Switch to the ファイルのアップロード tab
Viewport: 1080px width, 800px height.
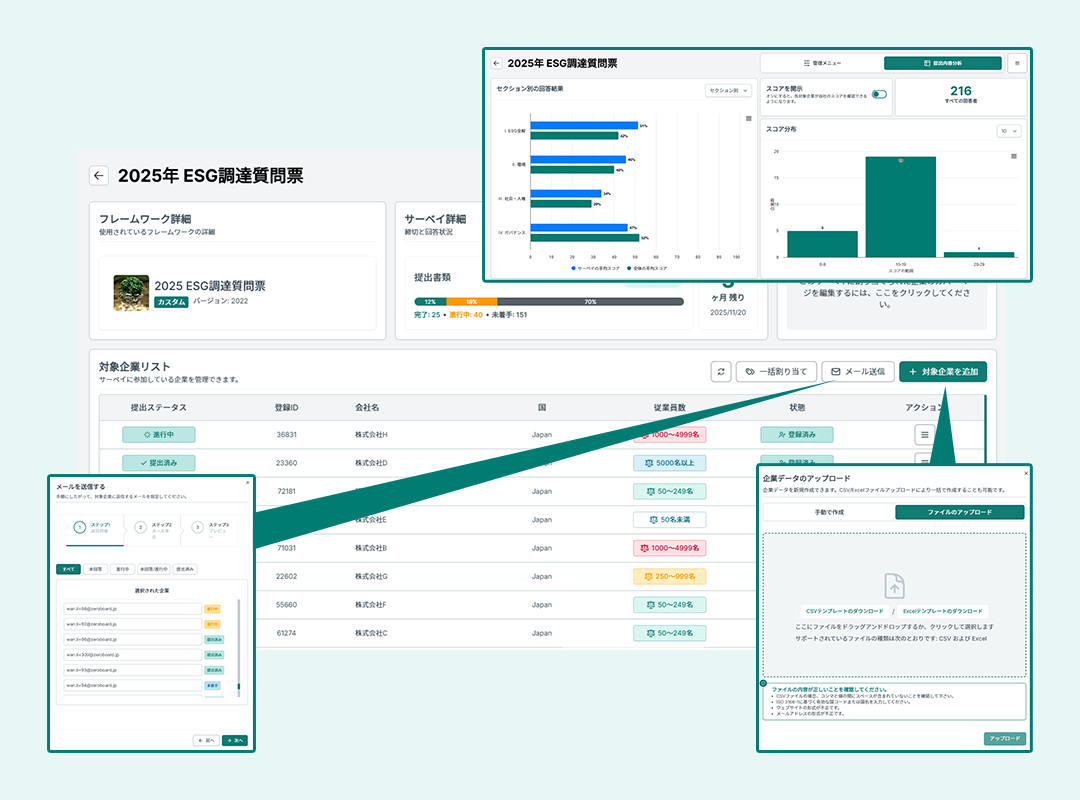click(960, 512)
